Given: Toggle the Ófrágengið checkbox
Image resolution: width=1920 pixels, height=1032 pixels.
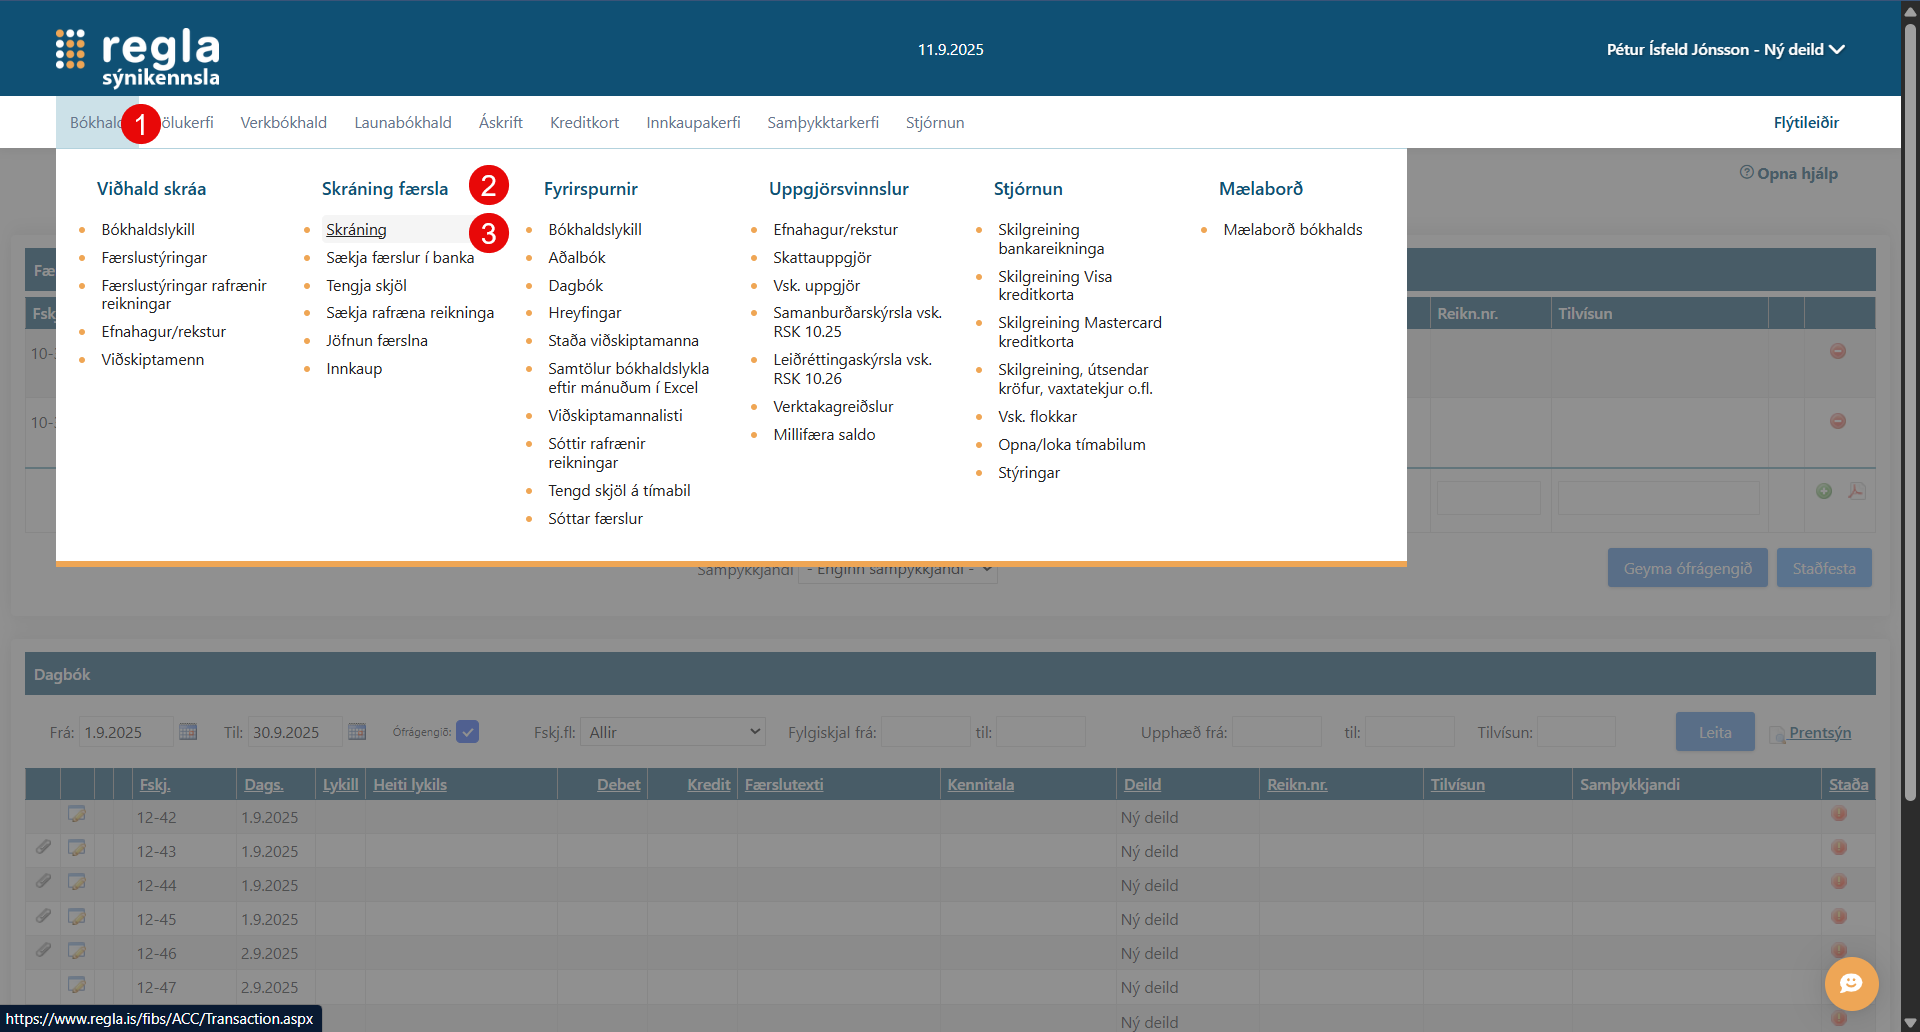Looking at the screenshot, I should pyautogui.click(x=467, y=732).
